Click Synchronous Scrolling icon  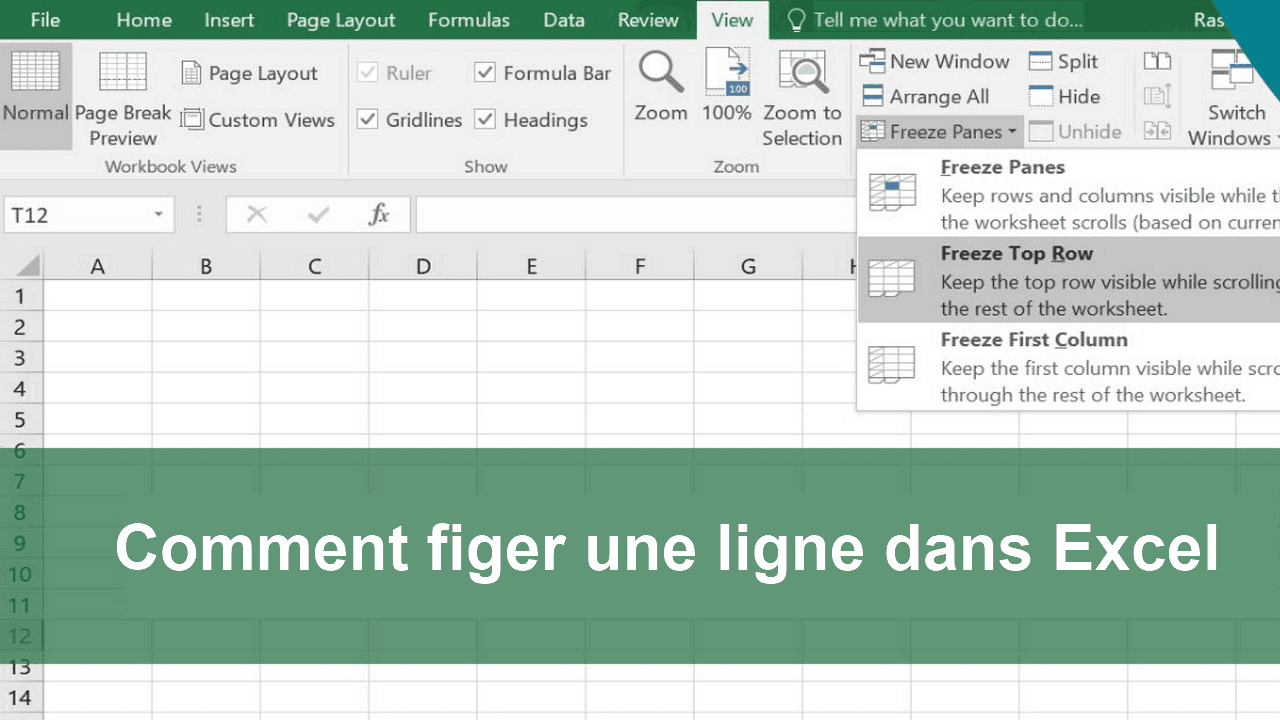tap(1157, 96)
